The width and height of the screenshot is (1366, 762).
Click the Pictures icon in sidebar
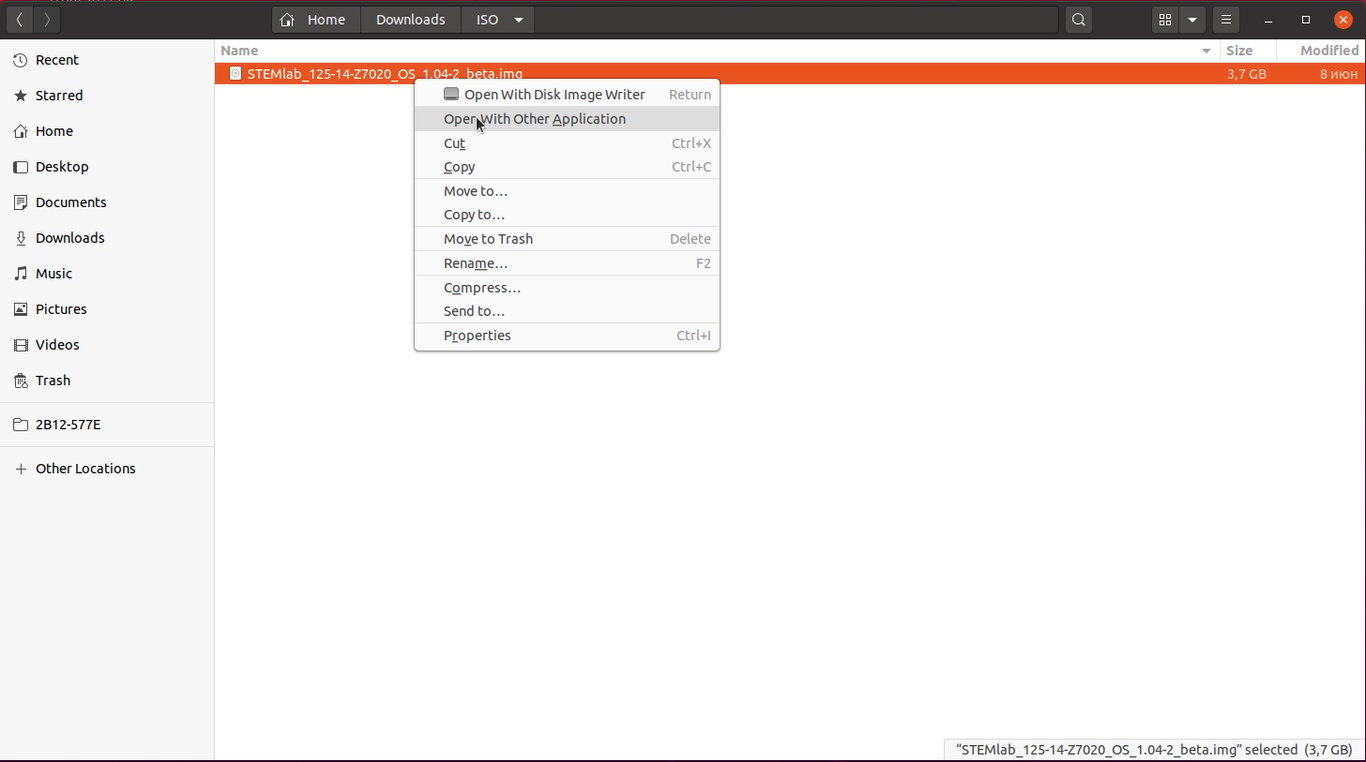click(x=20, y=309)
